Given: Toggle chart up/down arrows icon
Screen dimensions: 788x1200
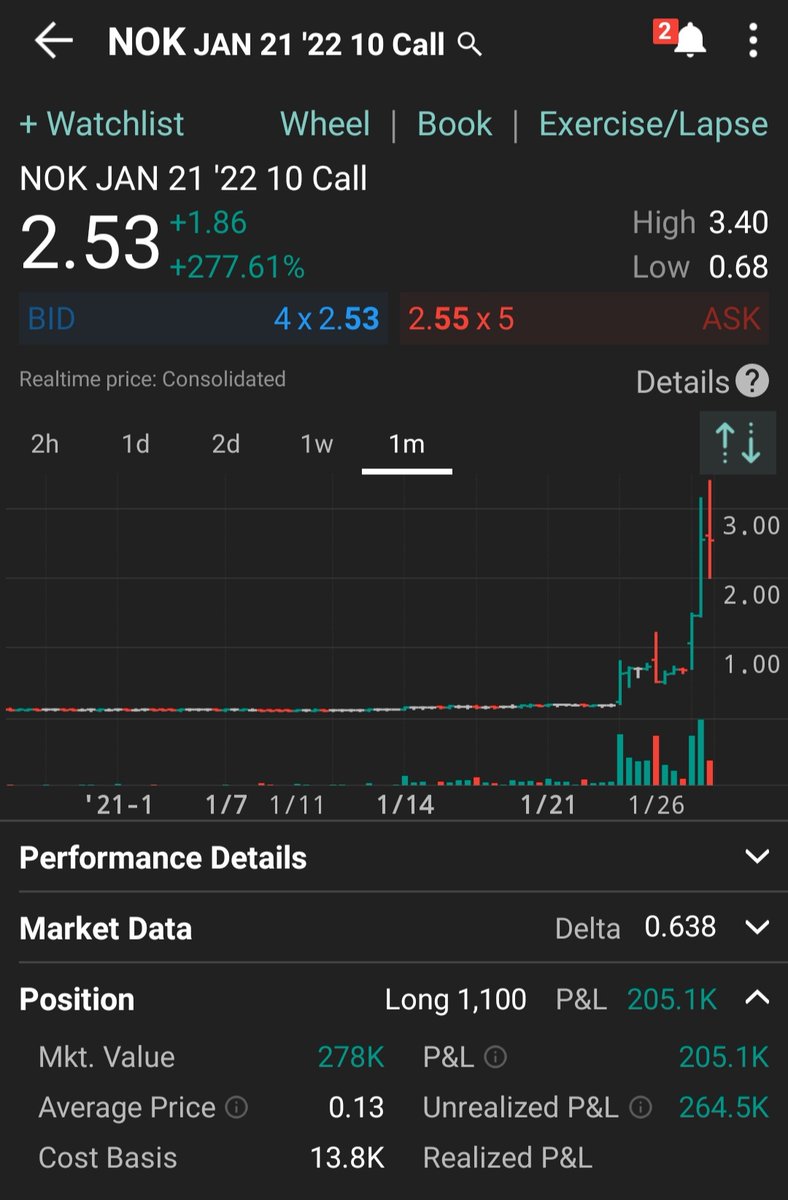Looking at the screenshot, I should click(737, 442).
